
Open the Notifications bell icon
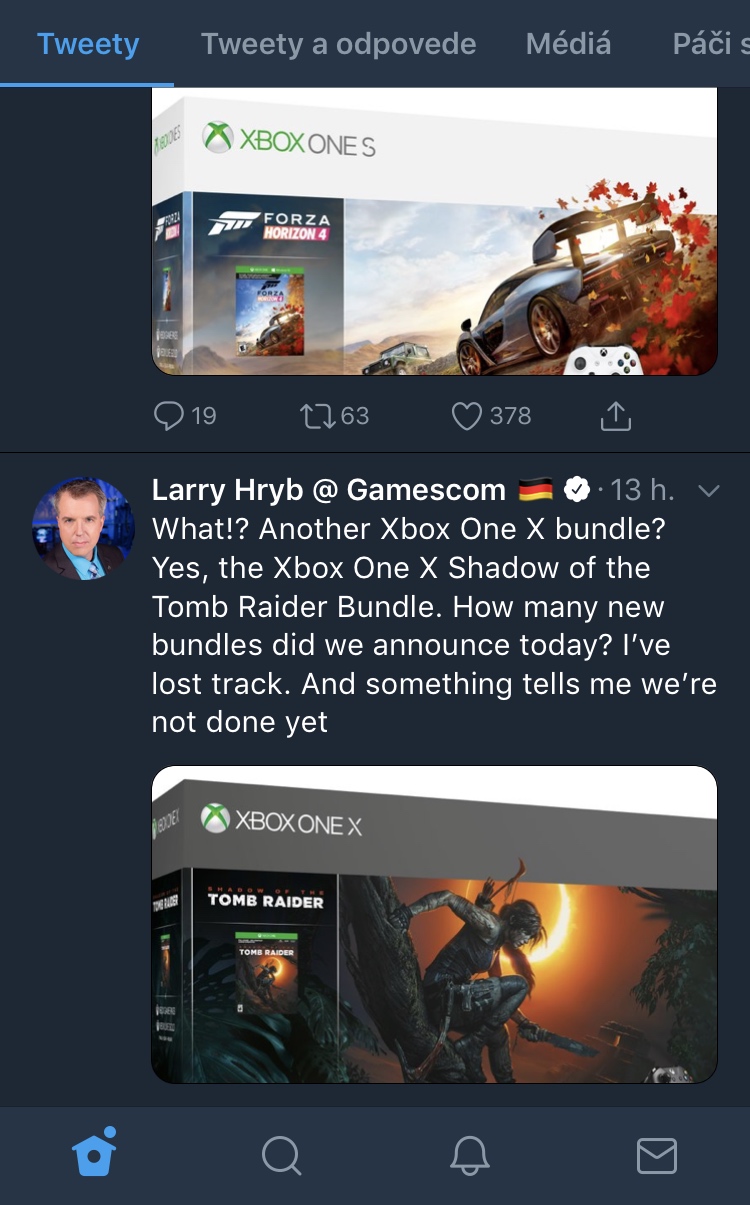coord(469,1156)
